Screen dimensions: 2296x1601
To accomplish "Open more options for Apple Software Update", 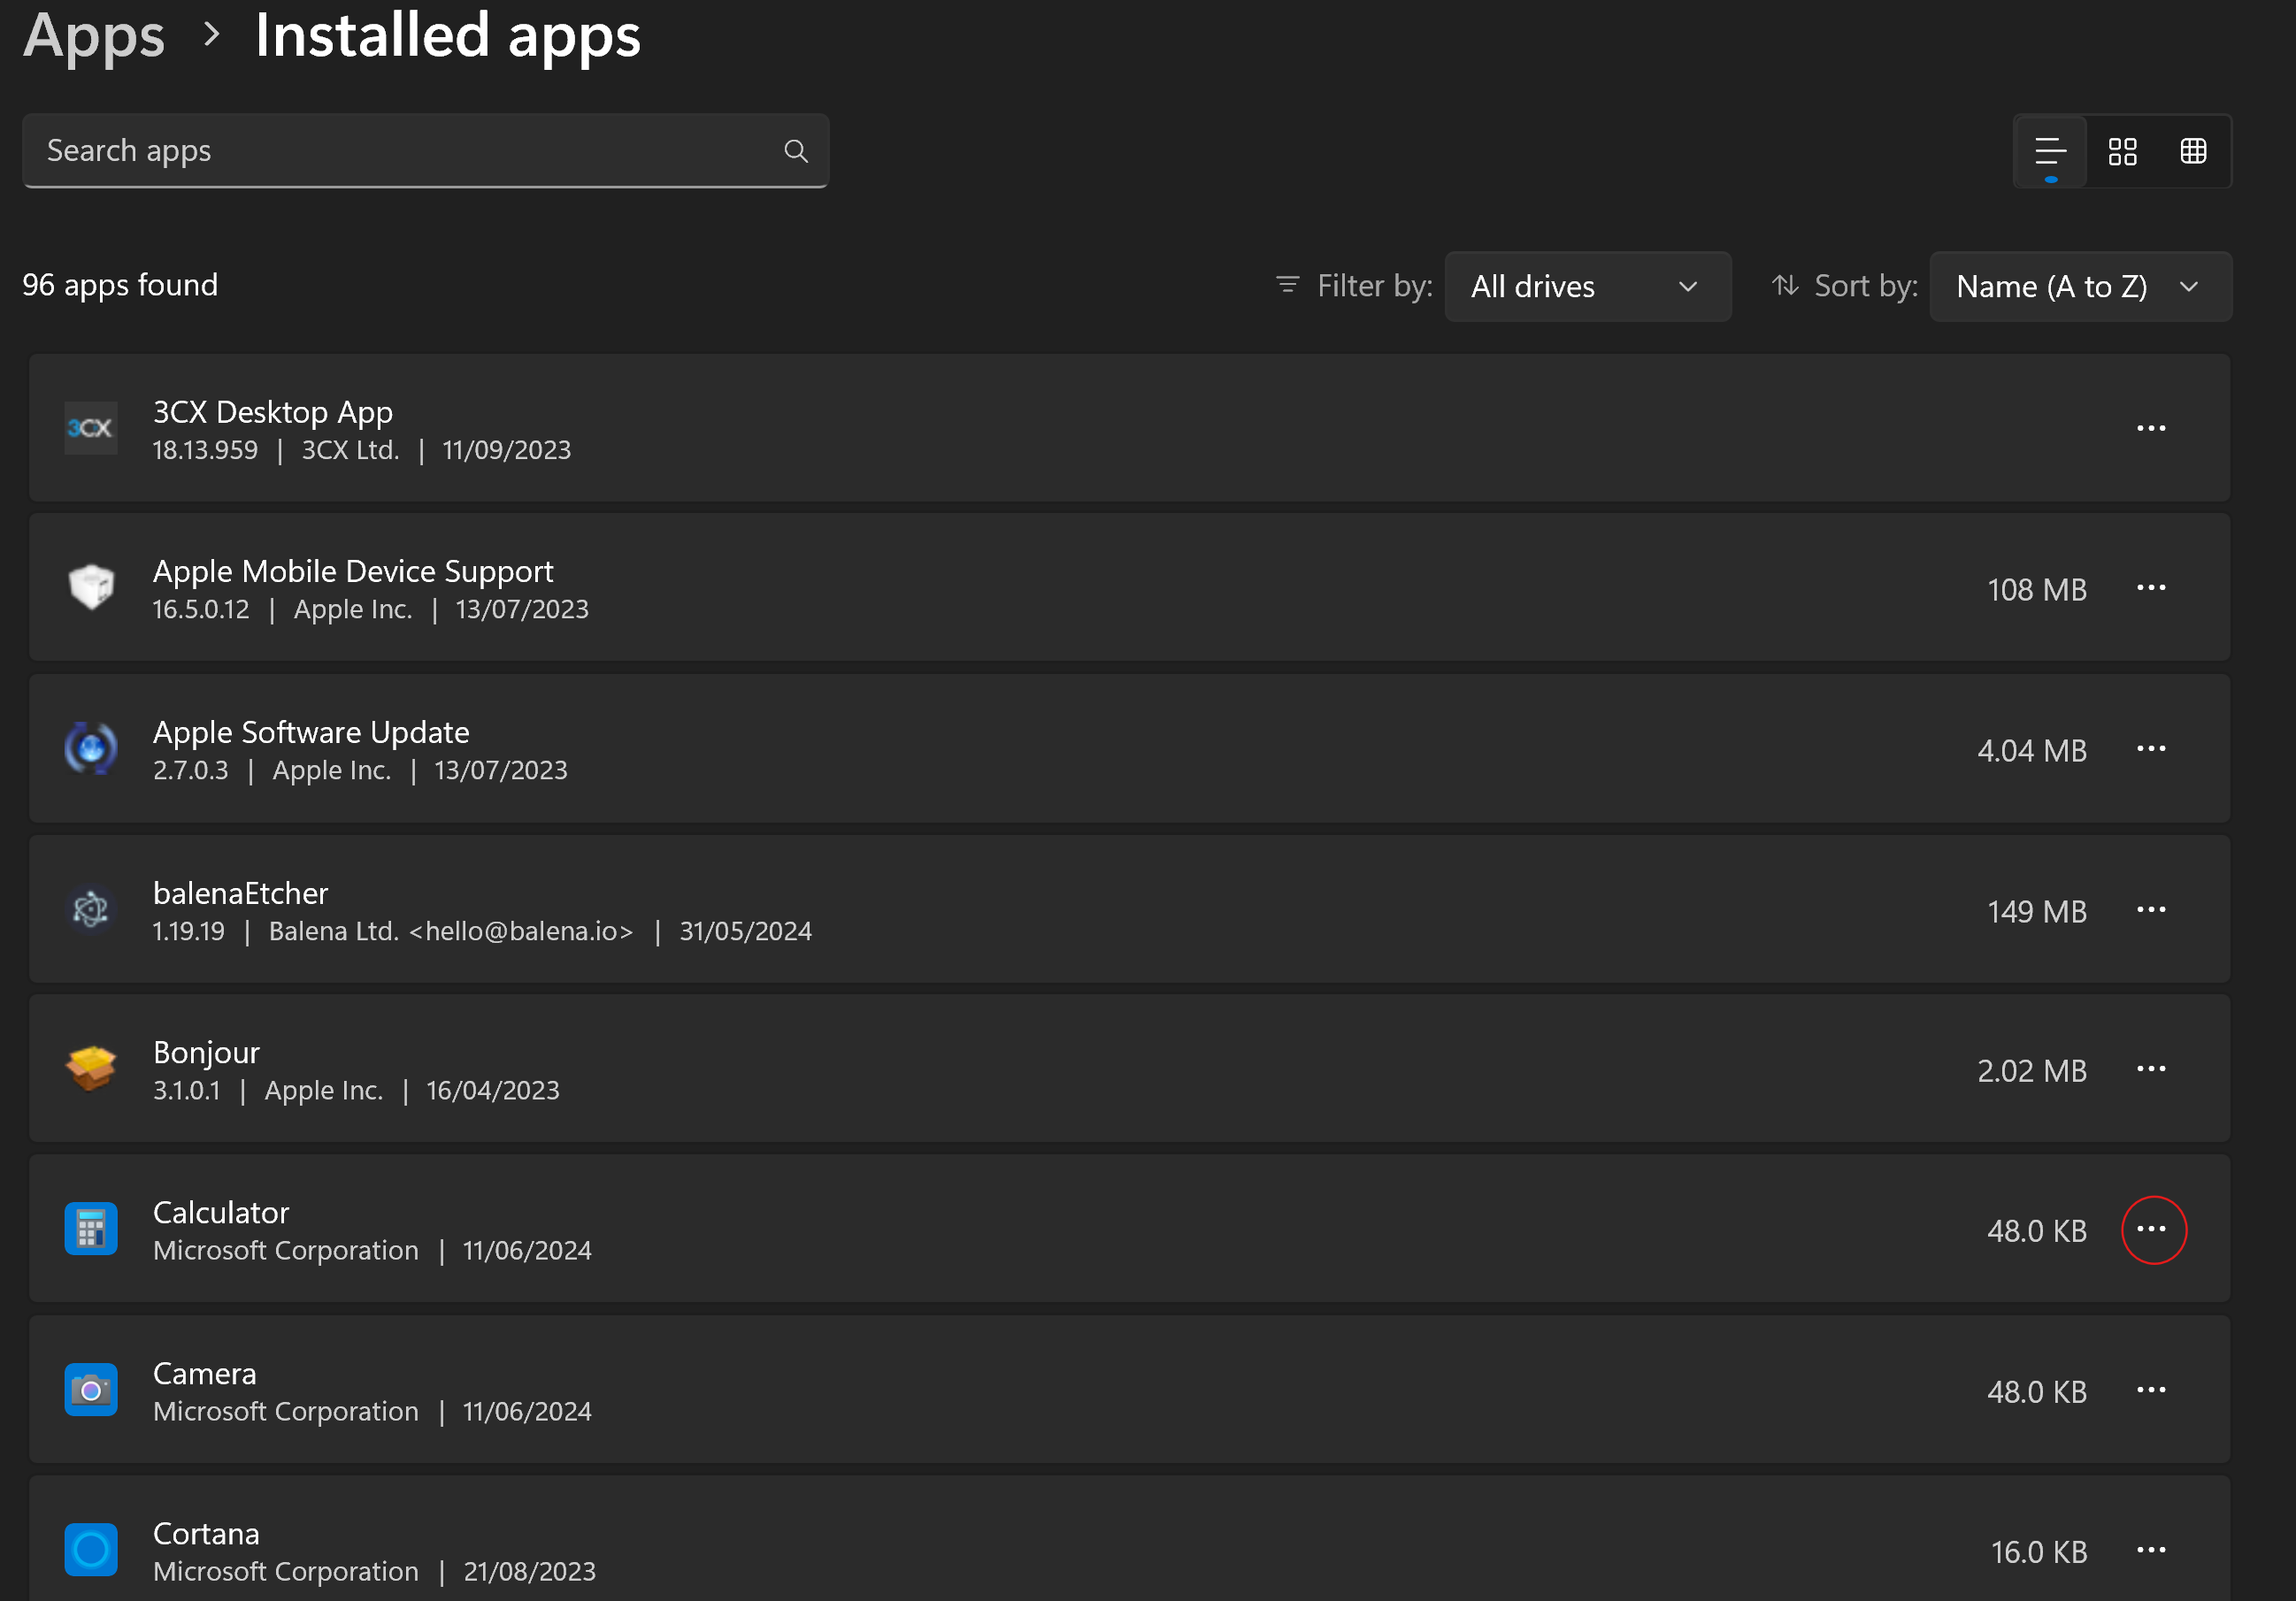I will [2151, 749].
